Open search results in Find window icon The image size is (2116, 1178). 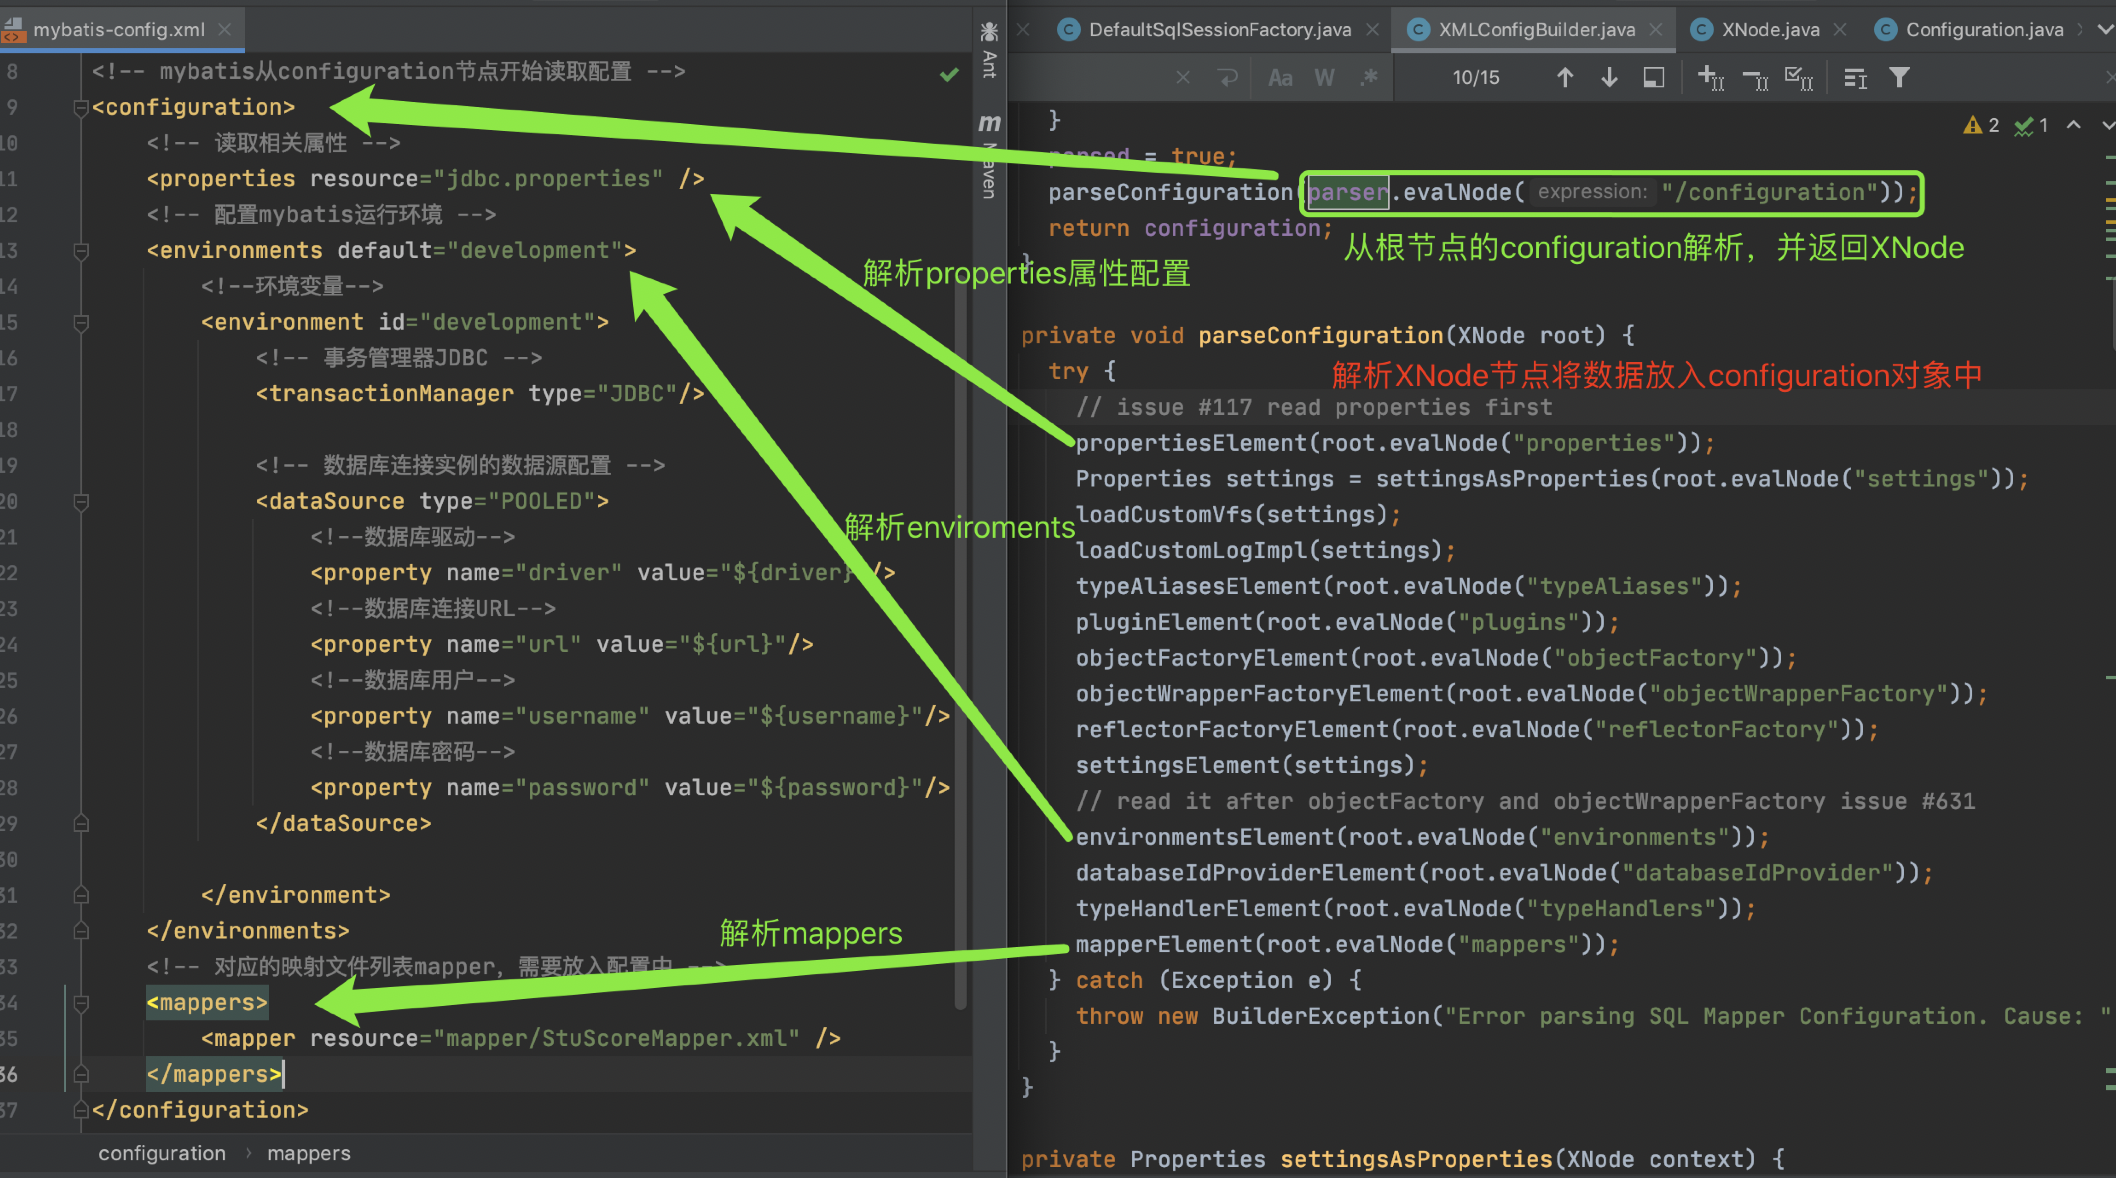pyautogui.click(x=1654, y=78)
